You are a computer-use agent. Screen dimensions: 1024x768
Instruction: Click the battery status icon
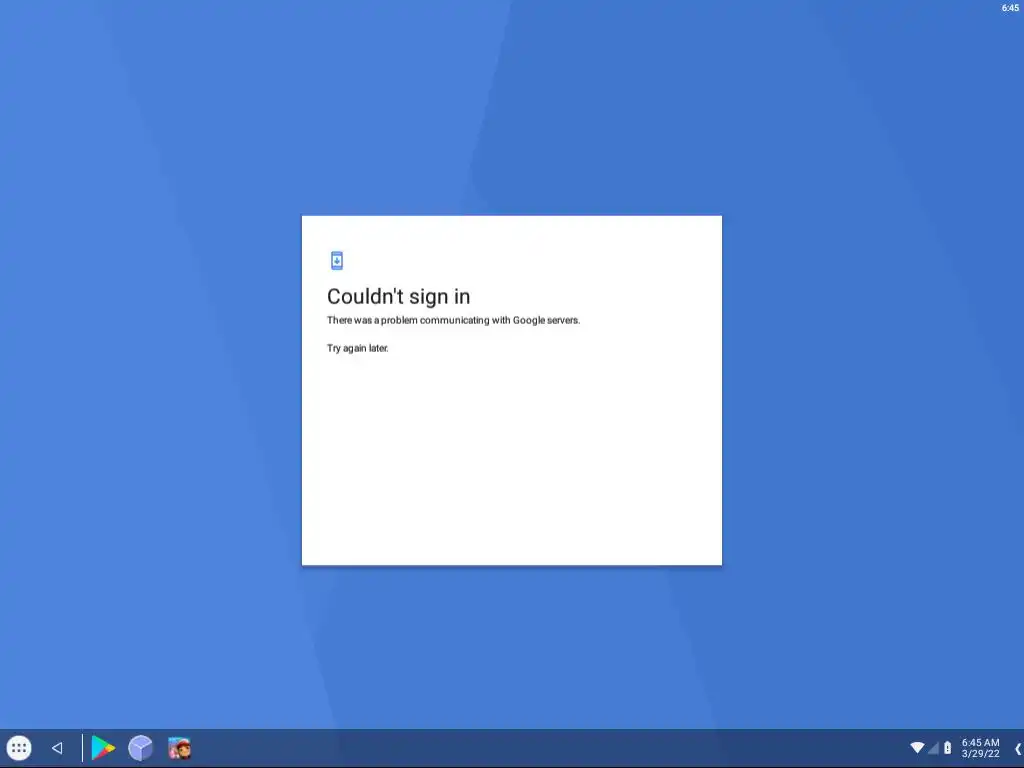pos(948,748)
